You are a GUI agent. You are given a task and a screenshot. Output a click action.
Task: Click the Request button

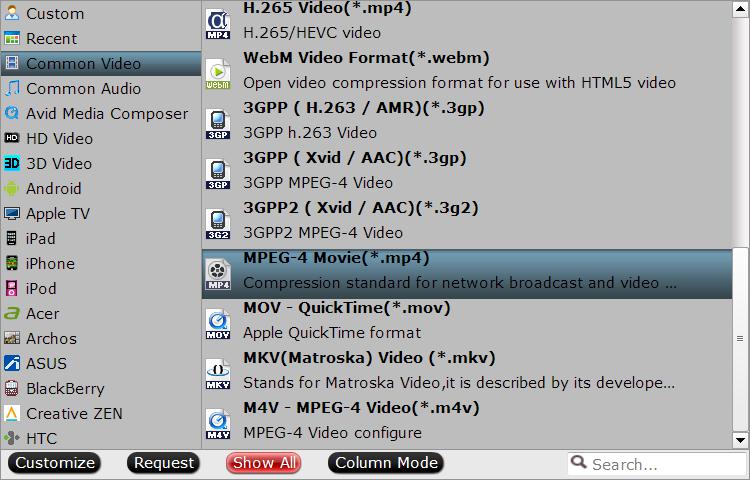point(164,463)
